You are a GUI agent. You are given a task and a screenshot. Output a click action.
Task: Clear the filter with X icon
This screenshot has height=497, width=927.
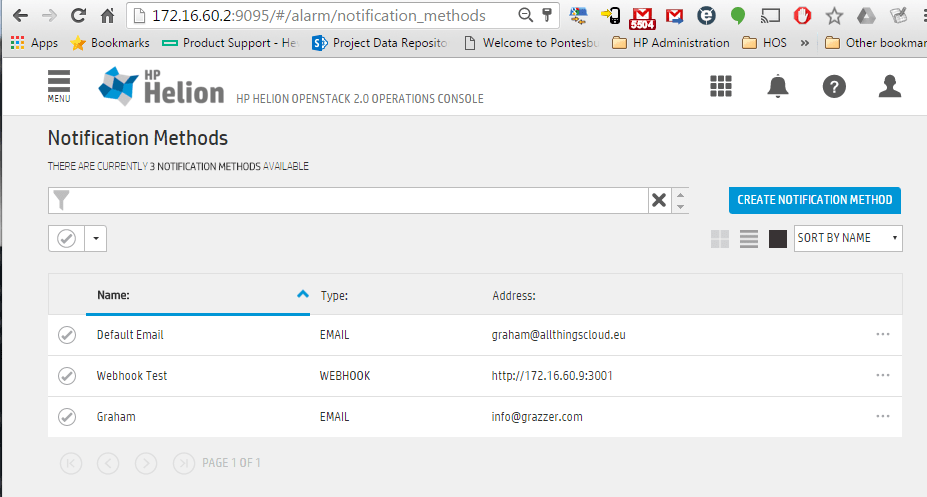658,200
